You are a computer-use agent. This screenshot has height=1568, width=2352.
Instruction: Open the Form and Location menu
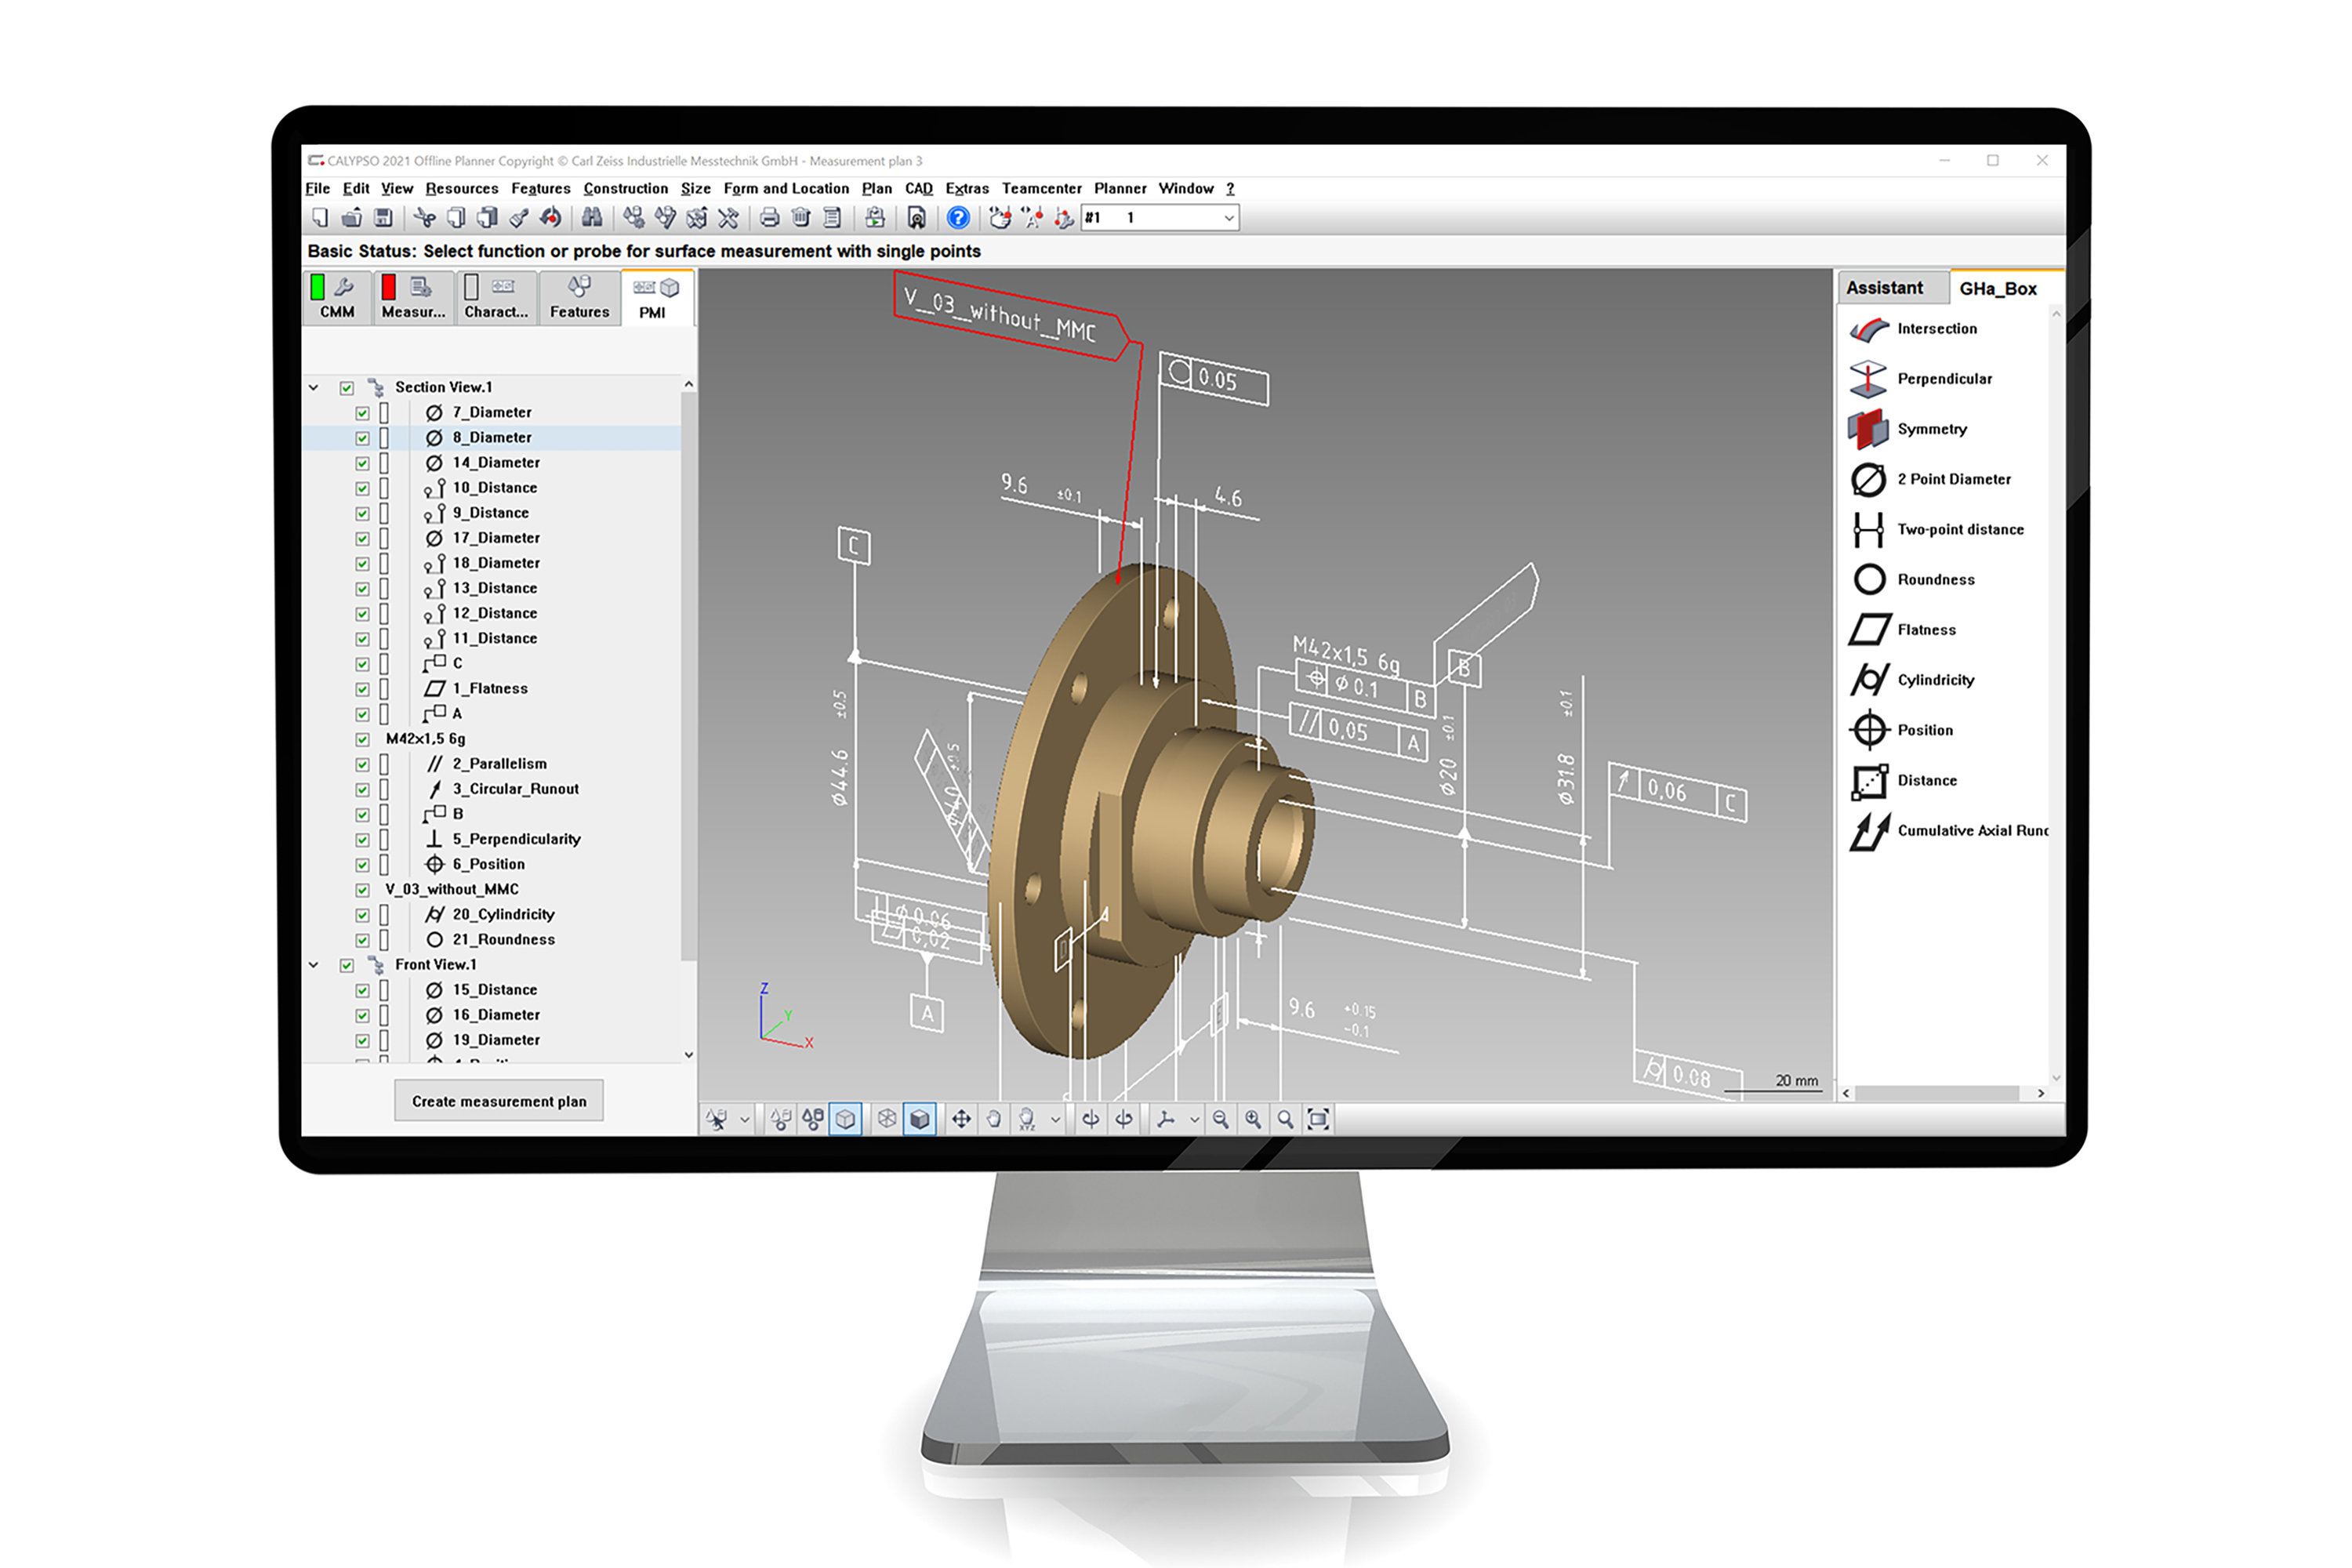point(785,188)
